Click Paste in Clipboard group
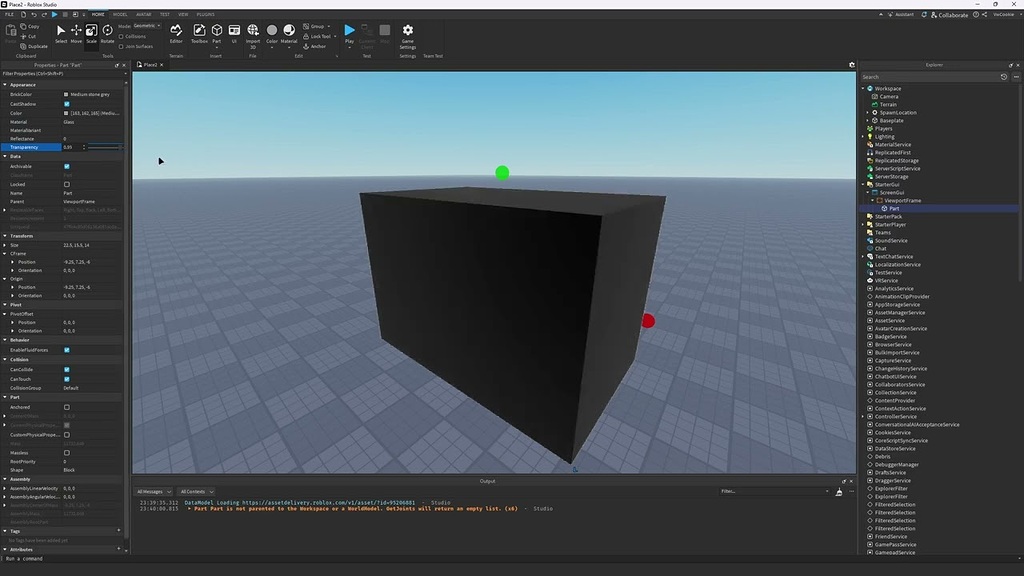This screenshot has height=576, width=1024. (x=10, y=33)
